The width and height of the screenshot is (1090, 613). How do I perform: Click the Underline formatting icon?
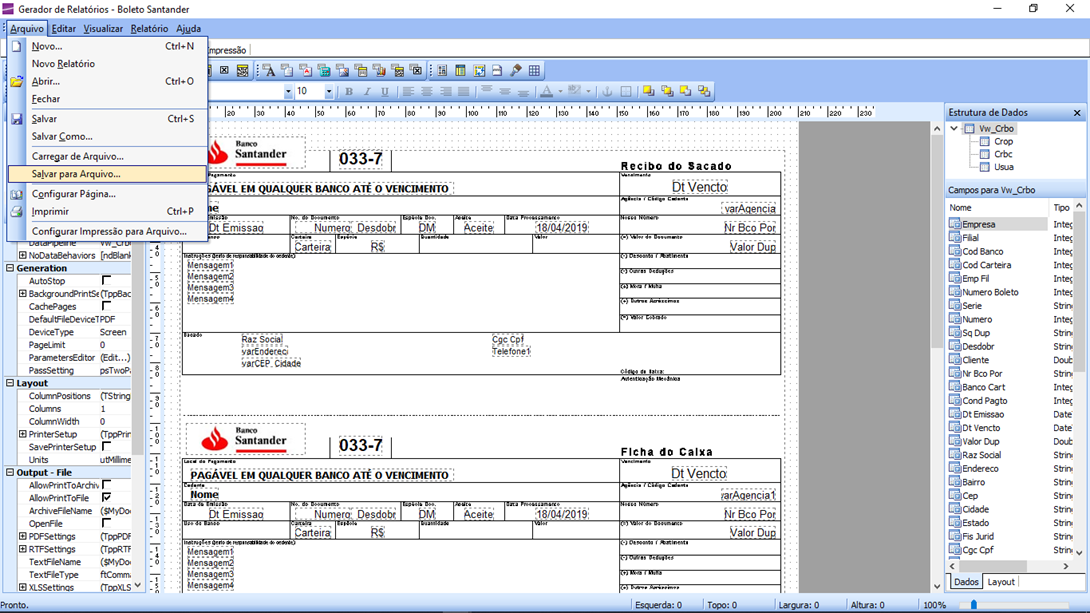pyautogui.click(x=385, y=92)
